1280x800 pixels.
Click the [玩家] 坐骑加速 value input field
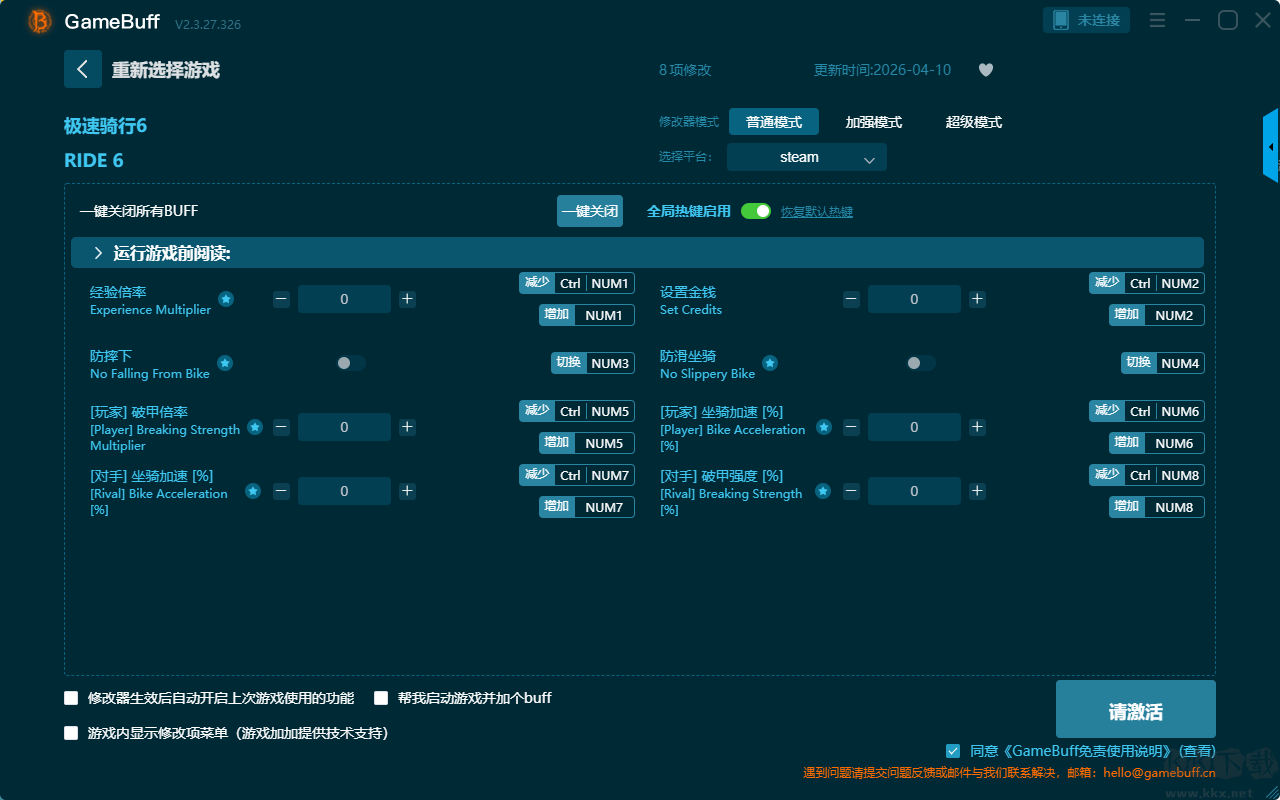point(914,427)
